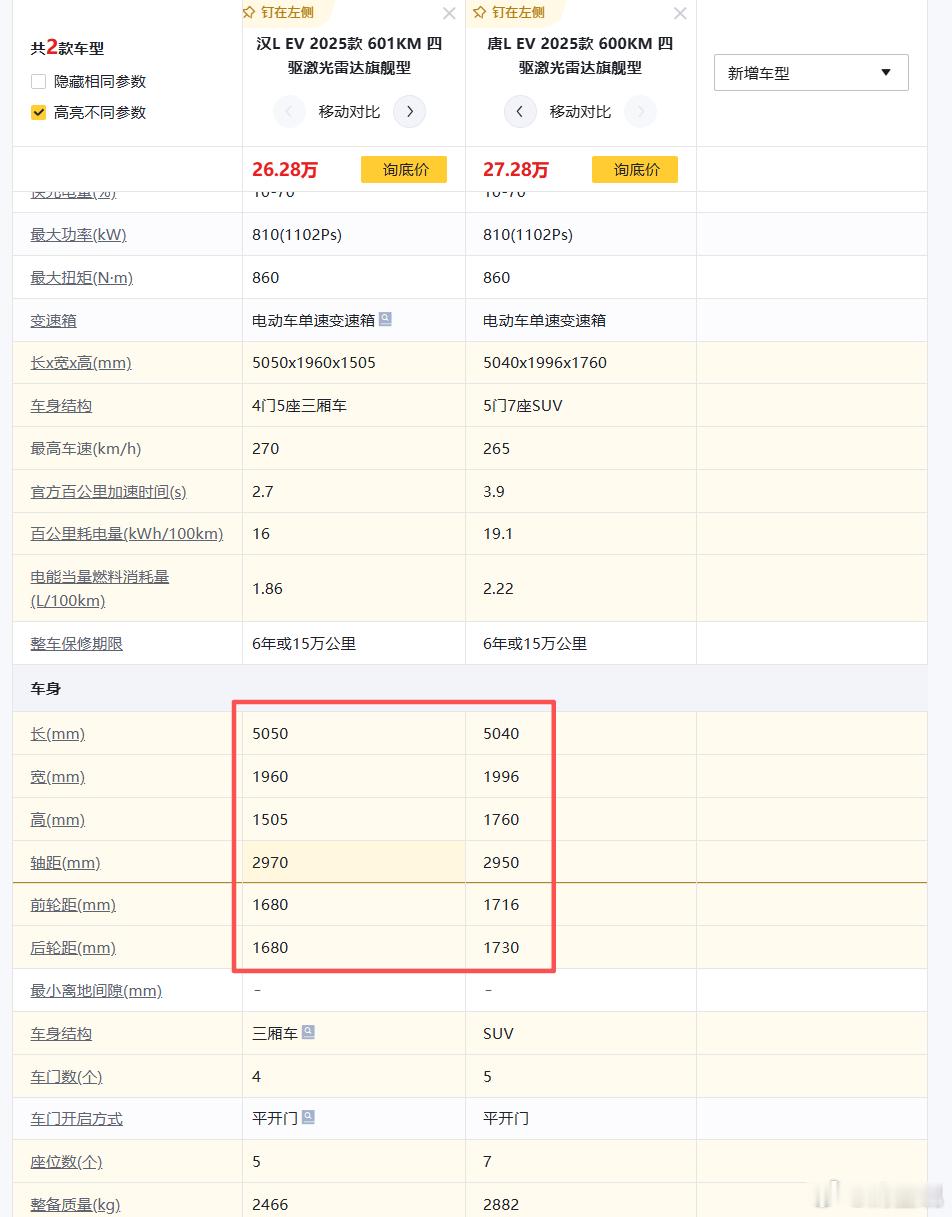Click the 前轮距(mm) parameter link
The image size is (952, 1217).
coord(73,905)
